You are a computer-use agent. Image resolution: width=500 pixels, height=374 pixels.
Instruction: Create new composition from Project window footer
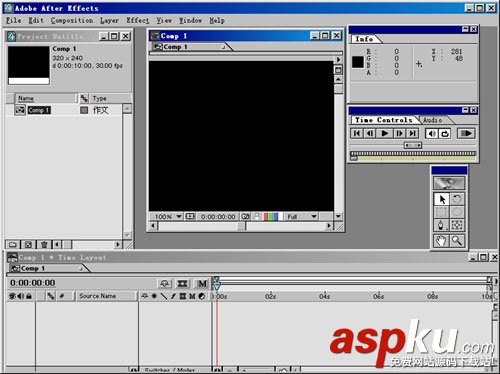(x=28, y=245)
